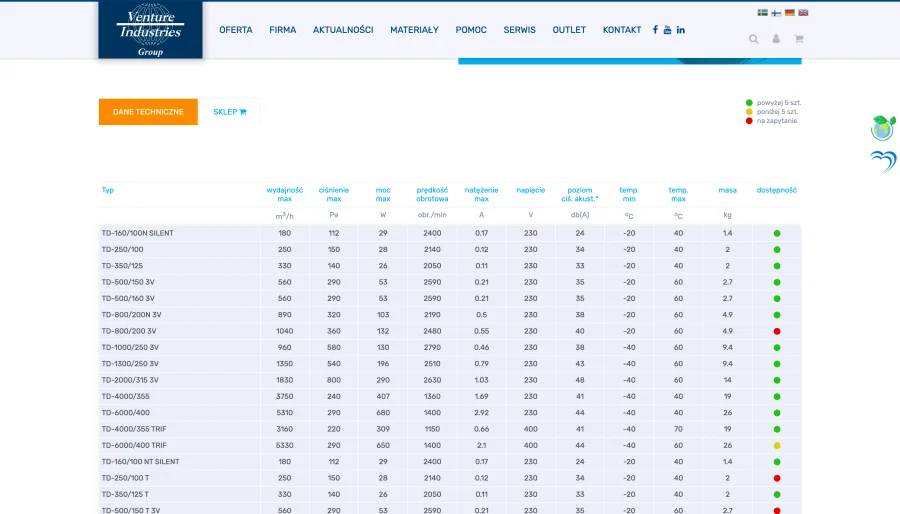Open the OFERTA menu
This screenshot has width=900, height=514.
tap(236, 30)
